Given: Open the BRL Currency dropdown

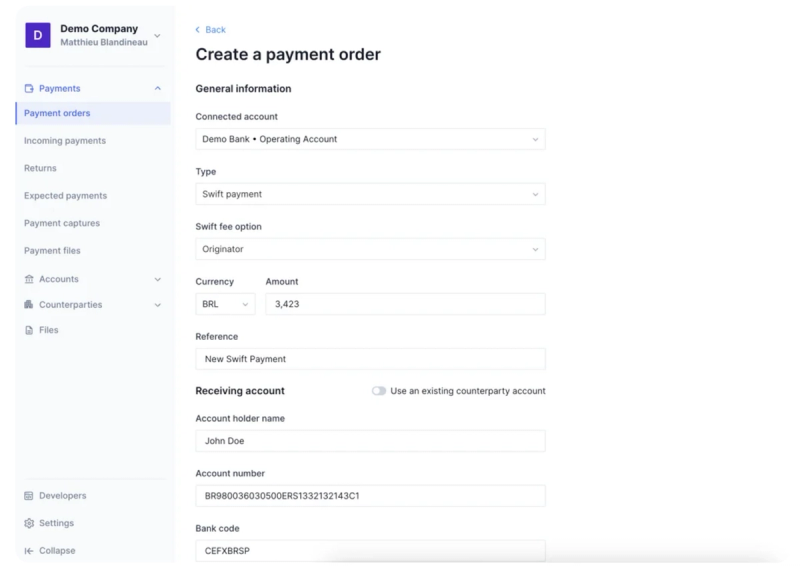Looking at the screenshot, I should (x=225, y=304).
